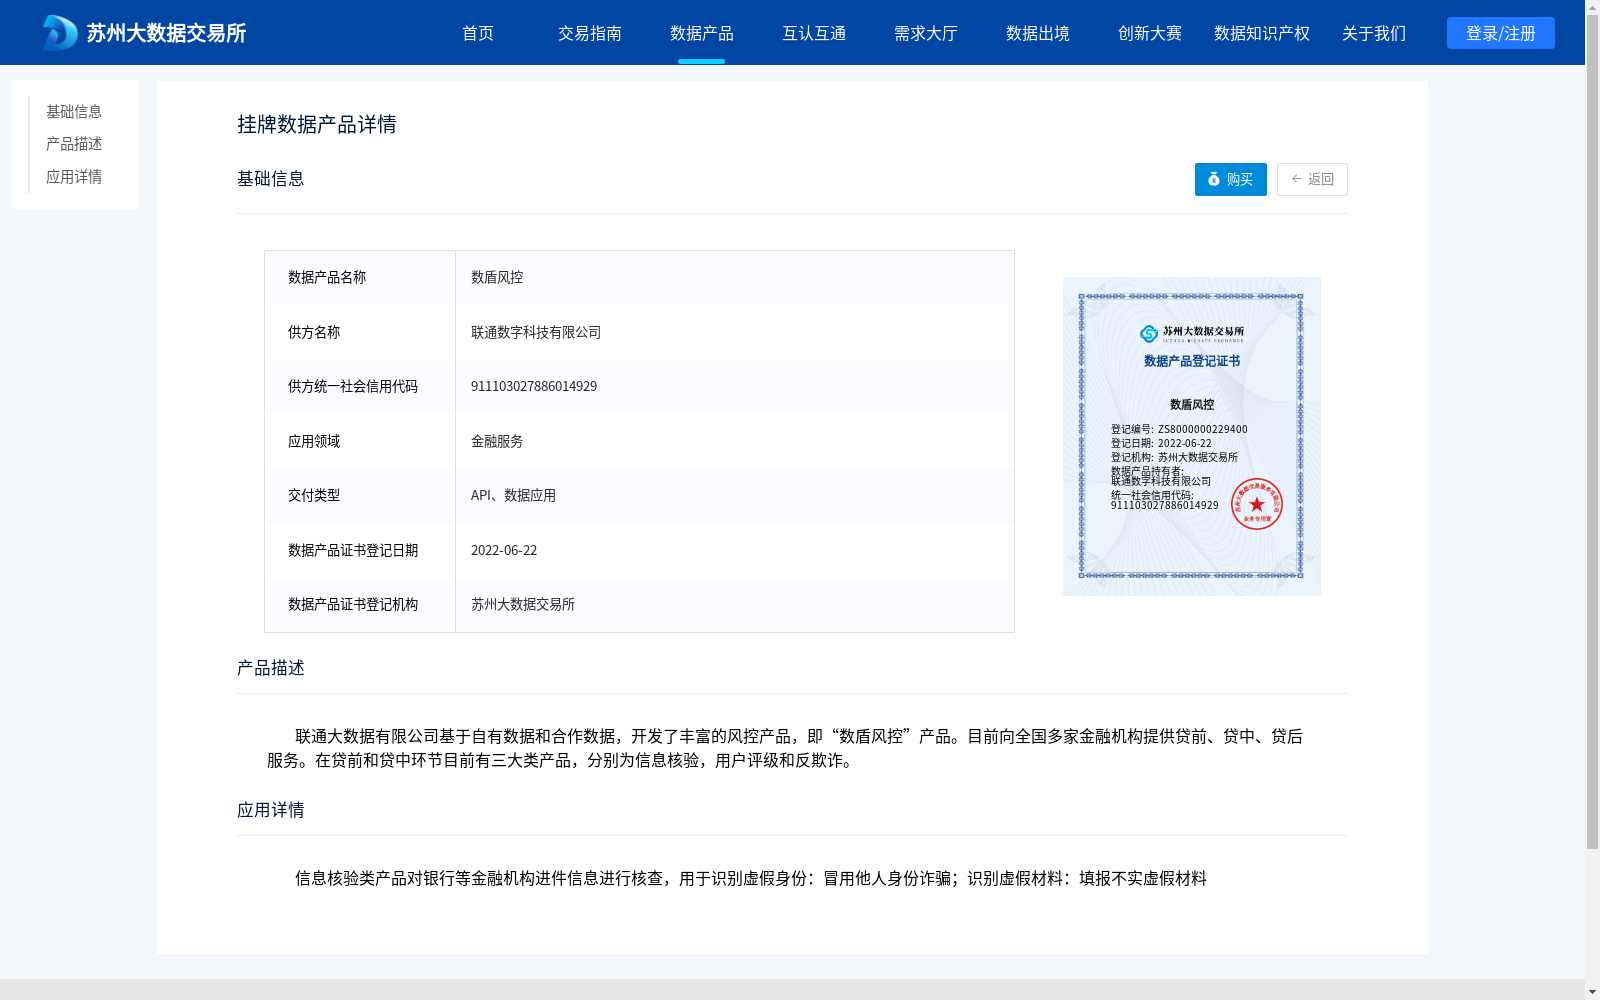
Task: Click the 信息核验类产品 application detail paragraph
Action: [751, 878]
